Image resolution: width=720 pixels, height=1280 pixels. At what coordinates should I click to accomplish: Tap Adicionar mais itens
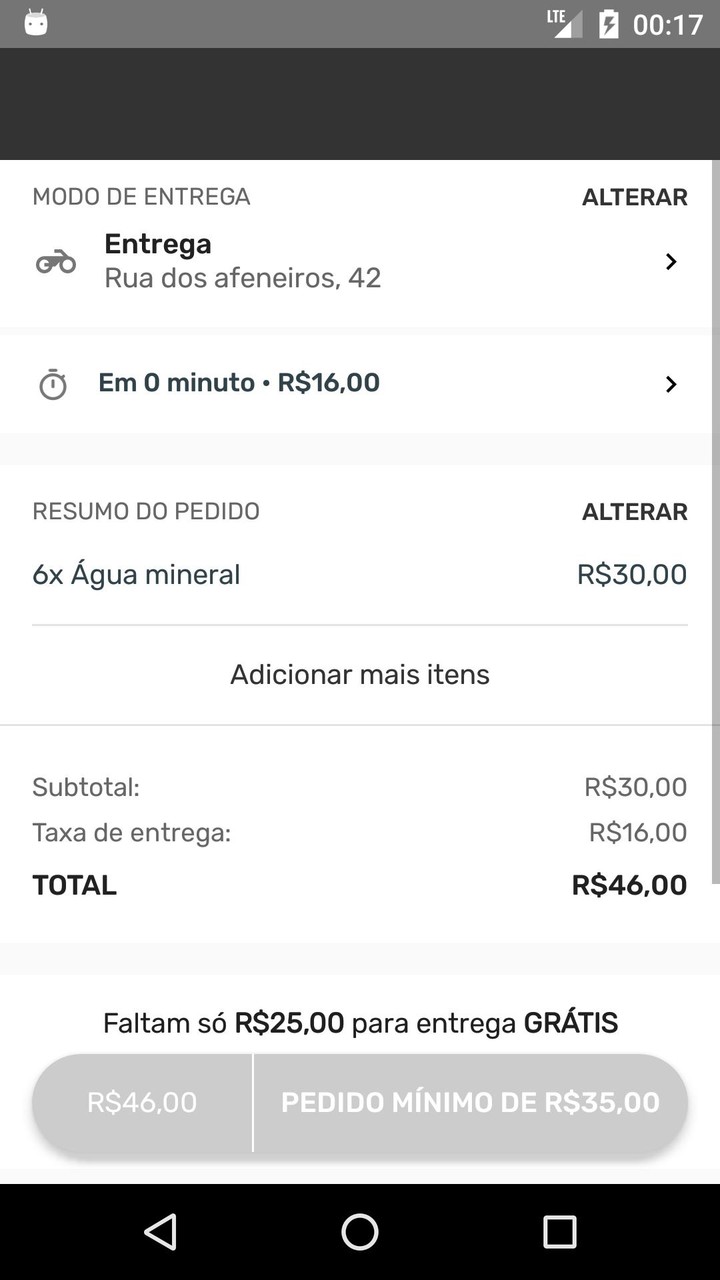pos(360,675)
